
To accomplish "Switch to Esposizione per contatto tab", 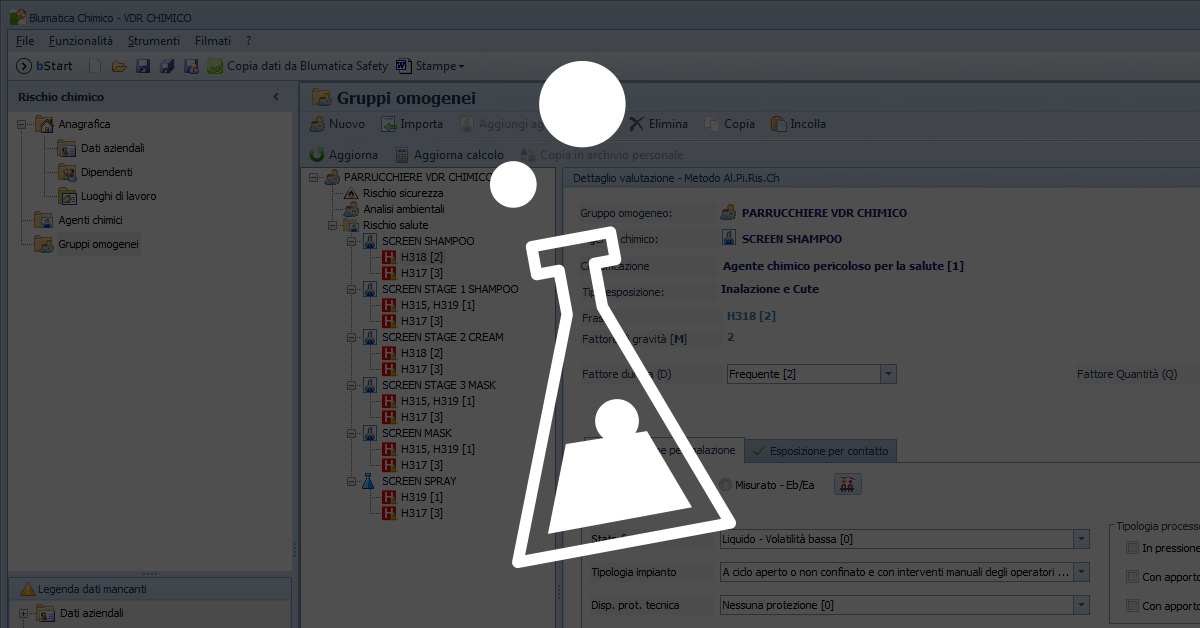I will tap(820, 451).
